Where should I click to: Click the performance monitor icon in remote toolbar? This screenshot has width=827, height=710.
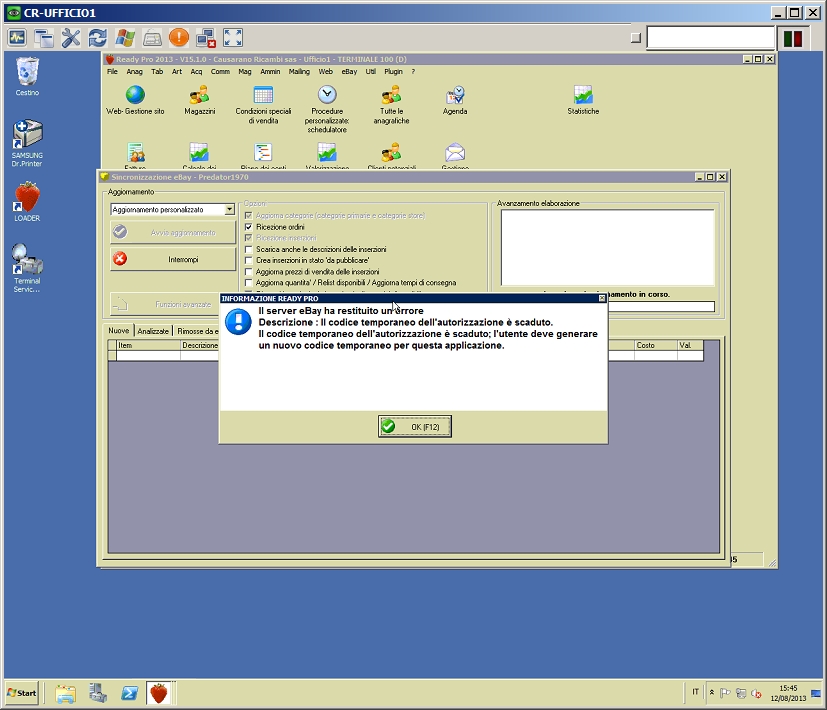[17, 37]
